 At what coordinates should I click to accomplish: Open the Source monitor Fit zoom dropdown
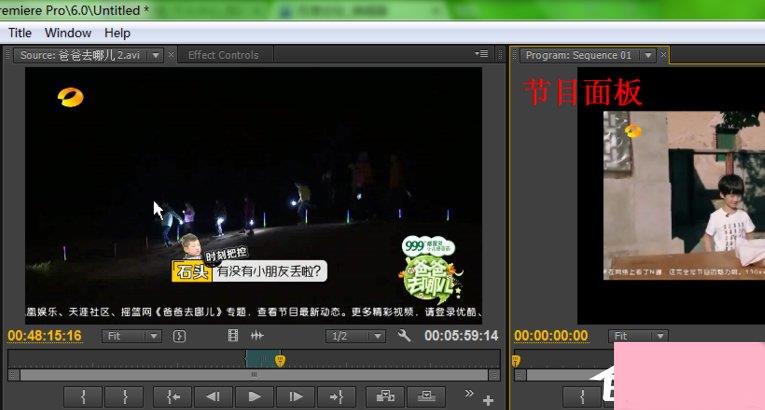click(131, 336)
